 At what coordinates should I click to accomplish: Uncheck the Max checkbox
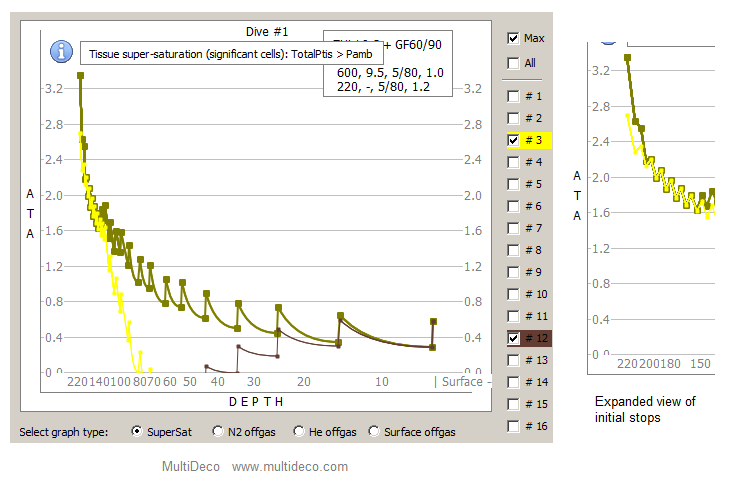[513, 38]
